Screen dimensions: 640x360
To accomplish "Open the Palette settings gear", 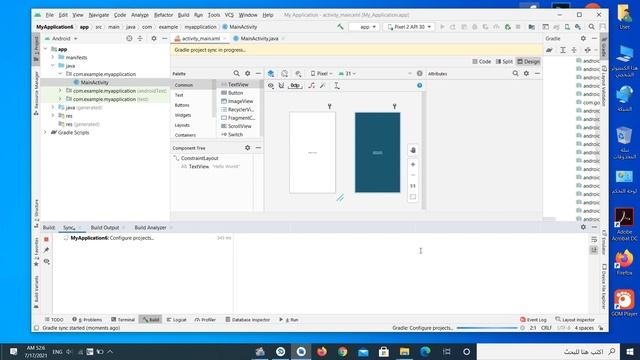I will 247,73.
